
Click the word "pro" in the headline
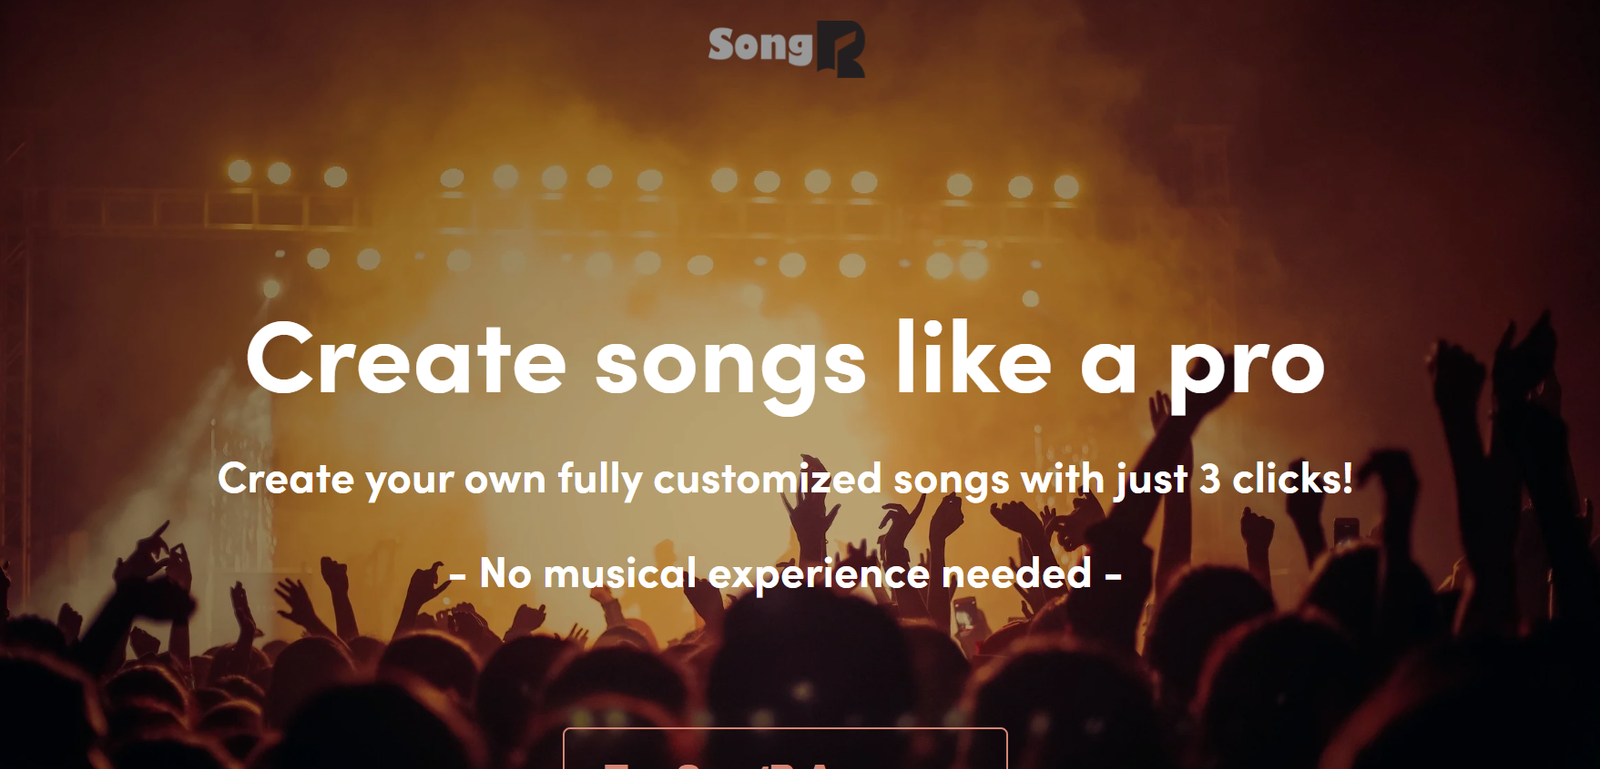pyautogui.click(x=1247, y=365)
